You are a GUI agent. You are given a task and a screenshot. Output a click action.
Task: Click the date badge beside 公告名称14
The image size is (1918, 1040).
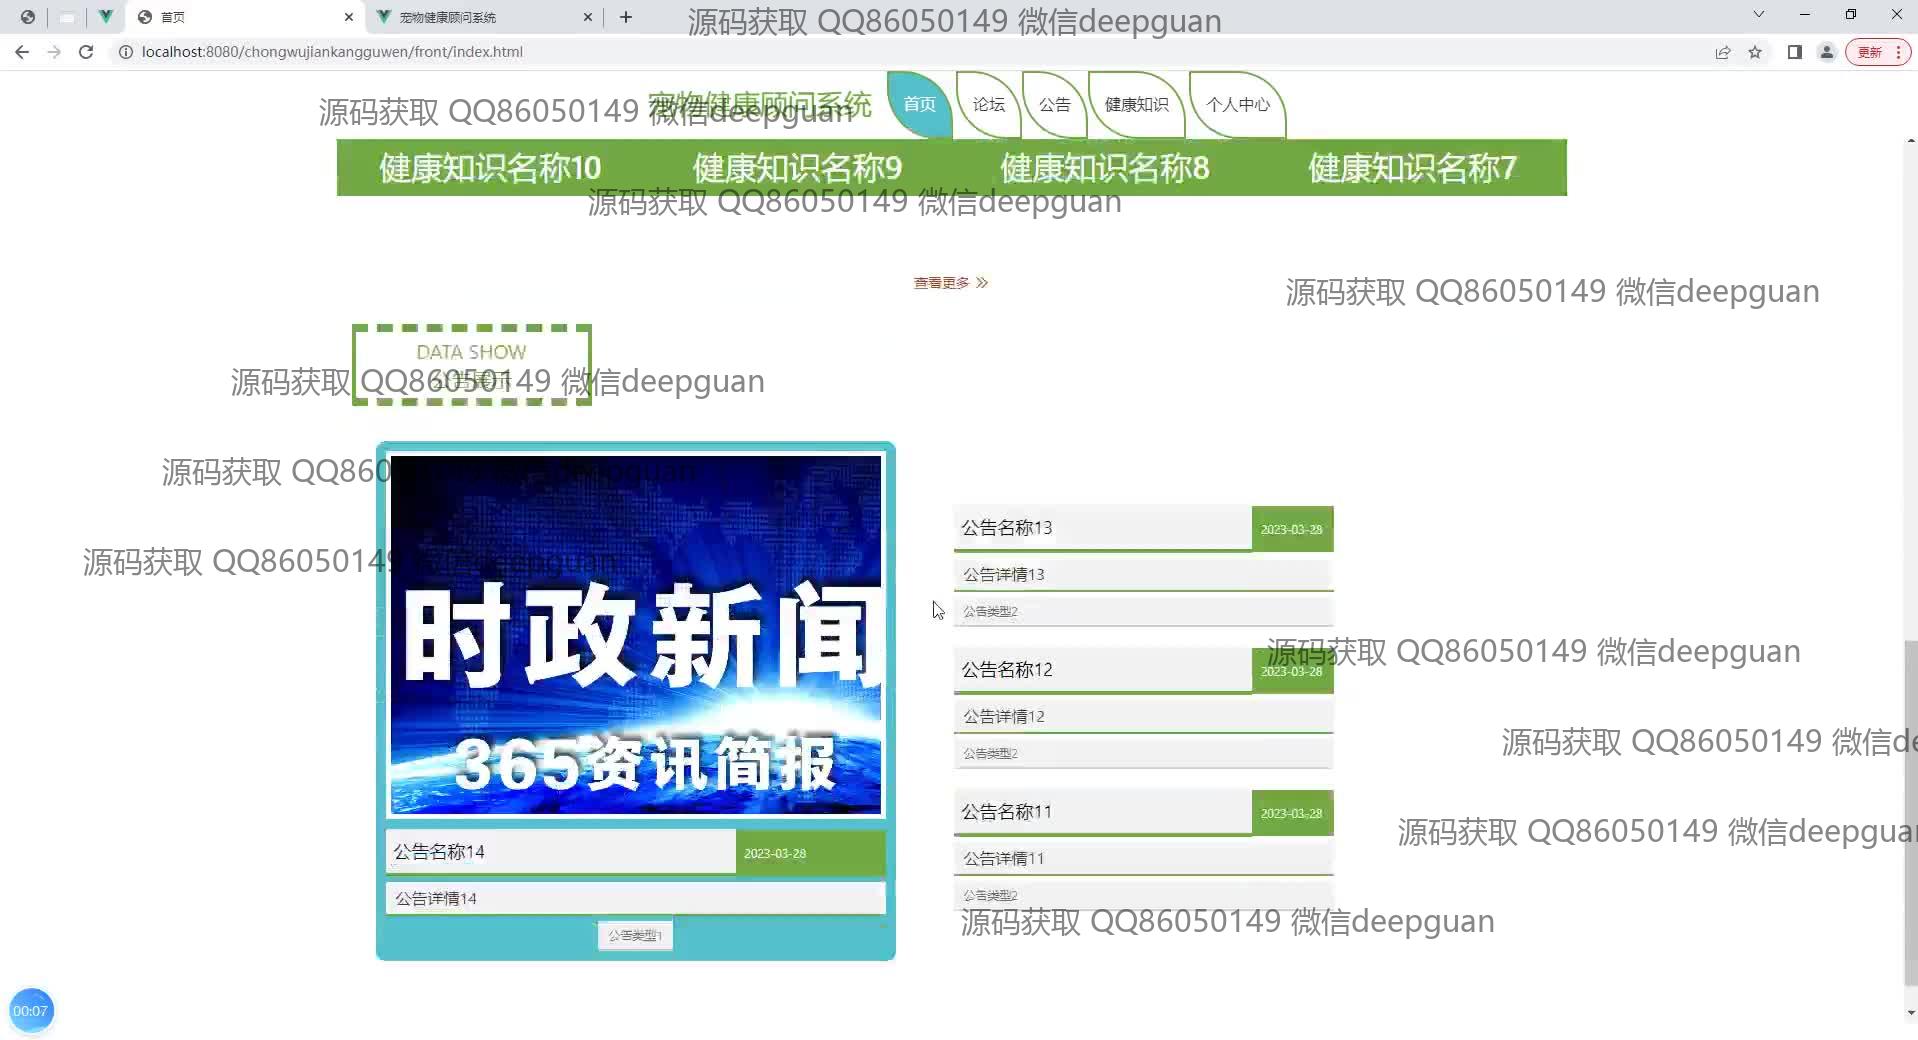tap(811, 853)
